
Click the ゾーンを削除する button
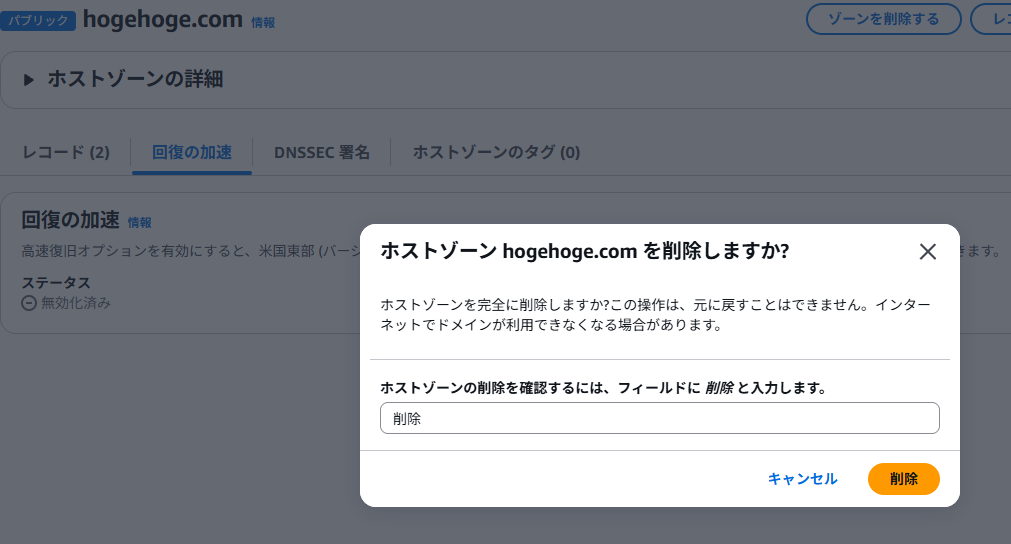883,19
